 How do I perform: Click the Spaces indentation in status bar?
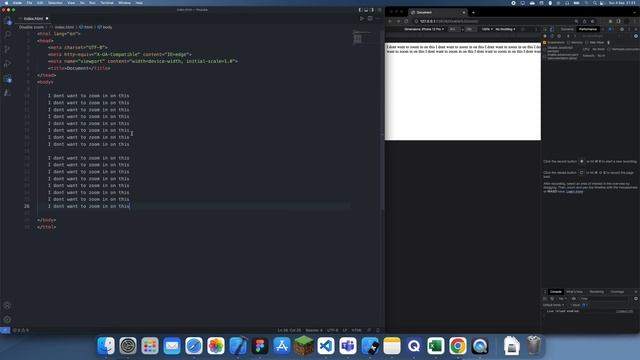pos(314,330)
